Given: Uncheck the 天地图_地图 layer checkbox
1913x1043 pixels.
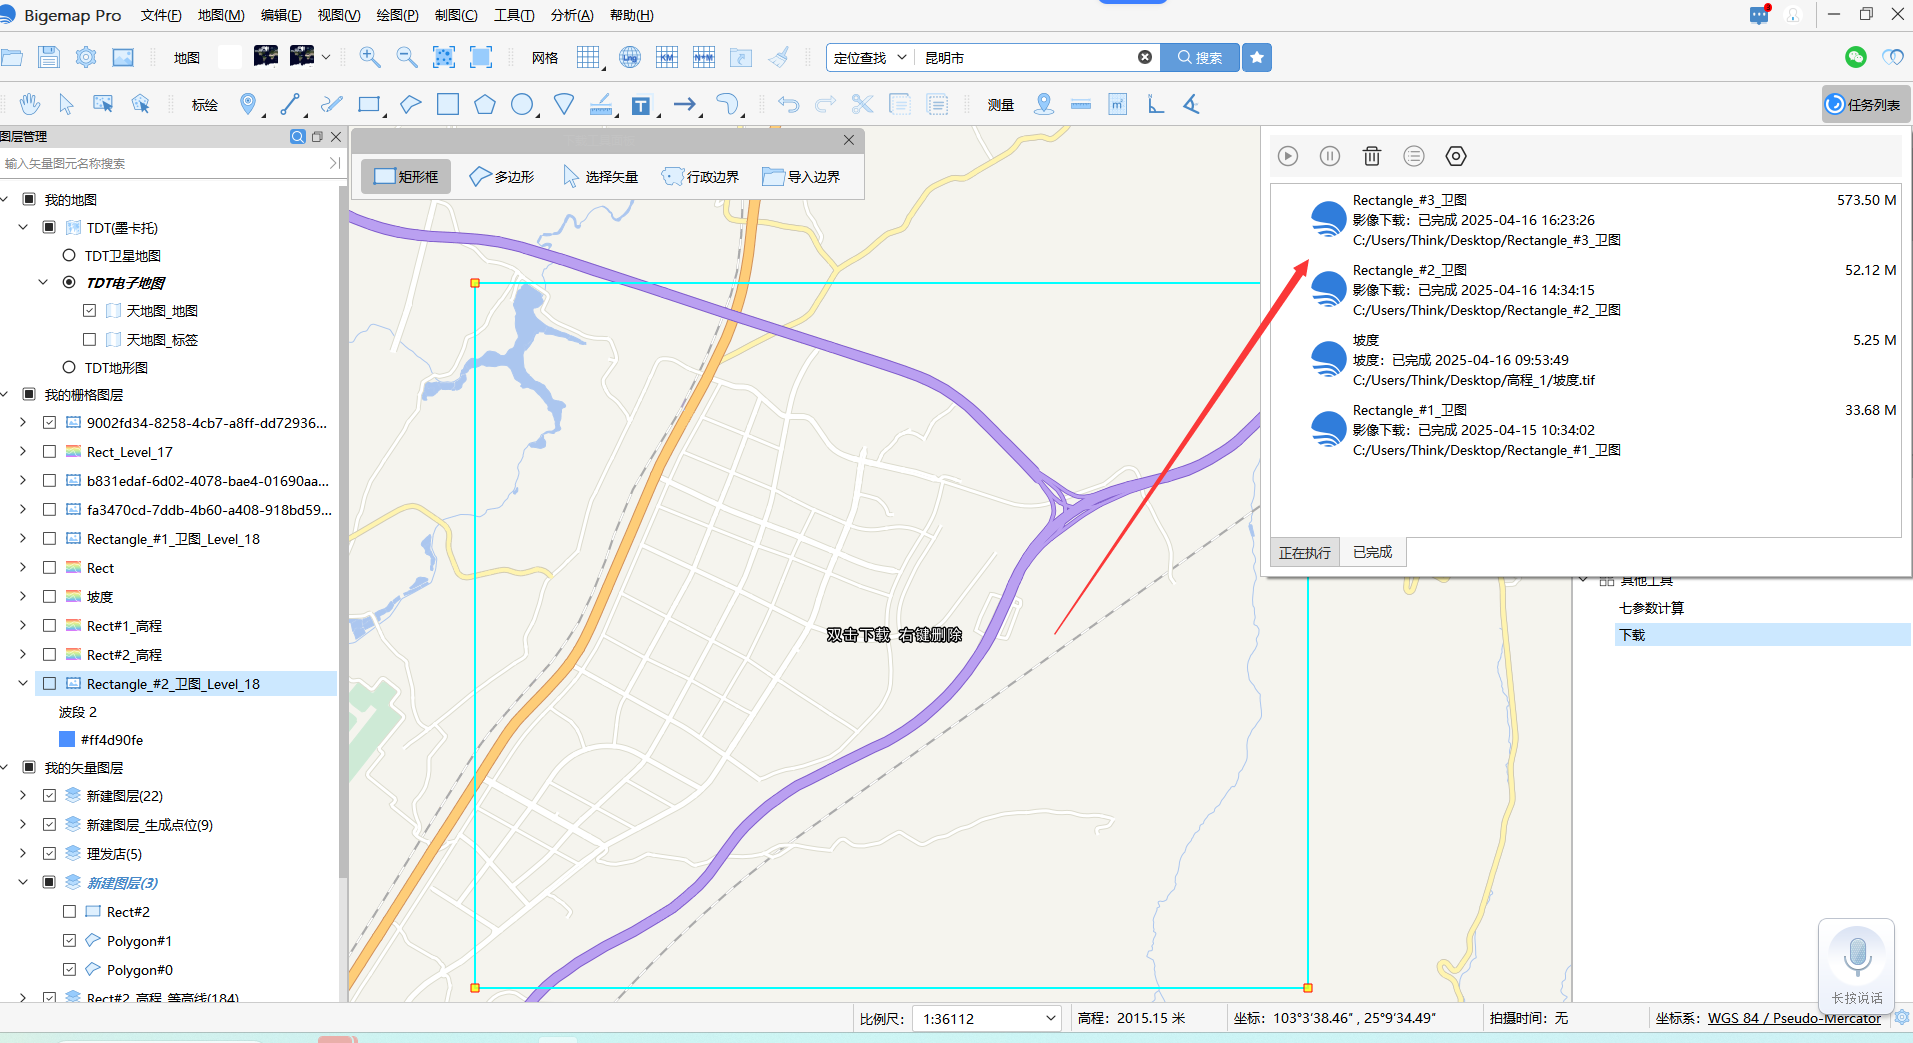Looking at the screenshot, I should click(x=90, y=311).
